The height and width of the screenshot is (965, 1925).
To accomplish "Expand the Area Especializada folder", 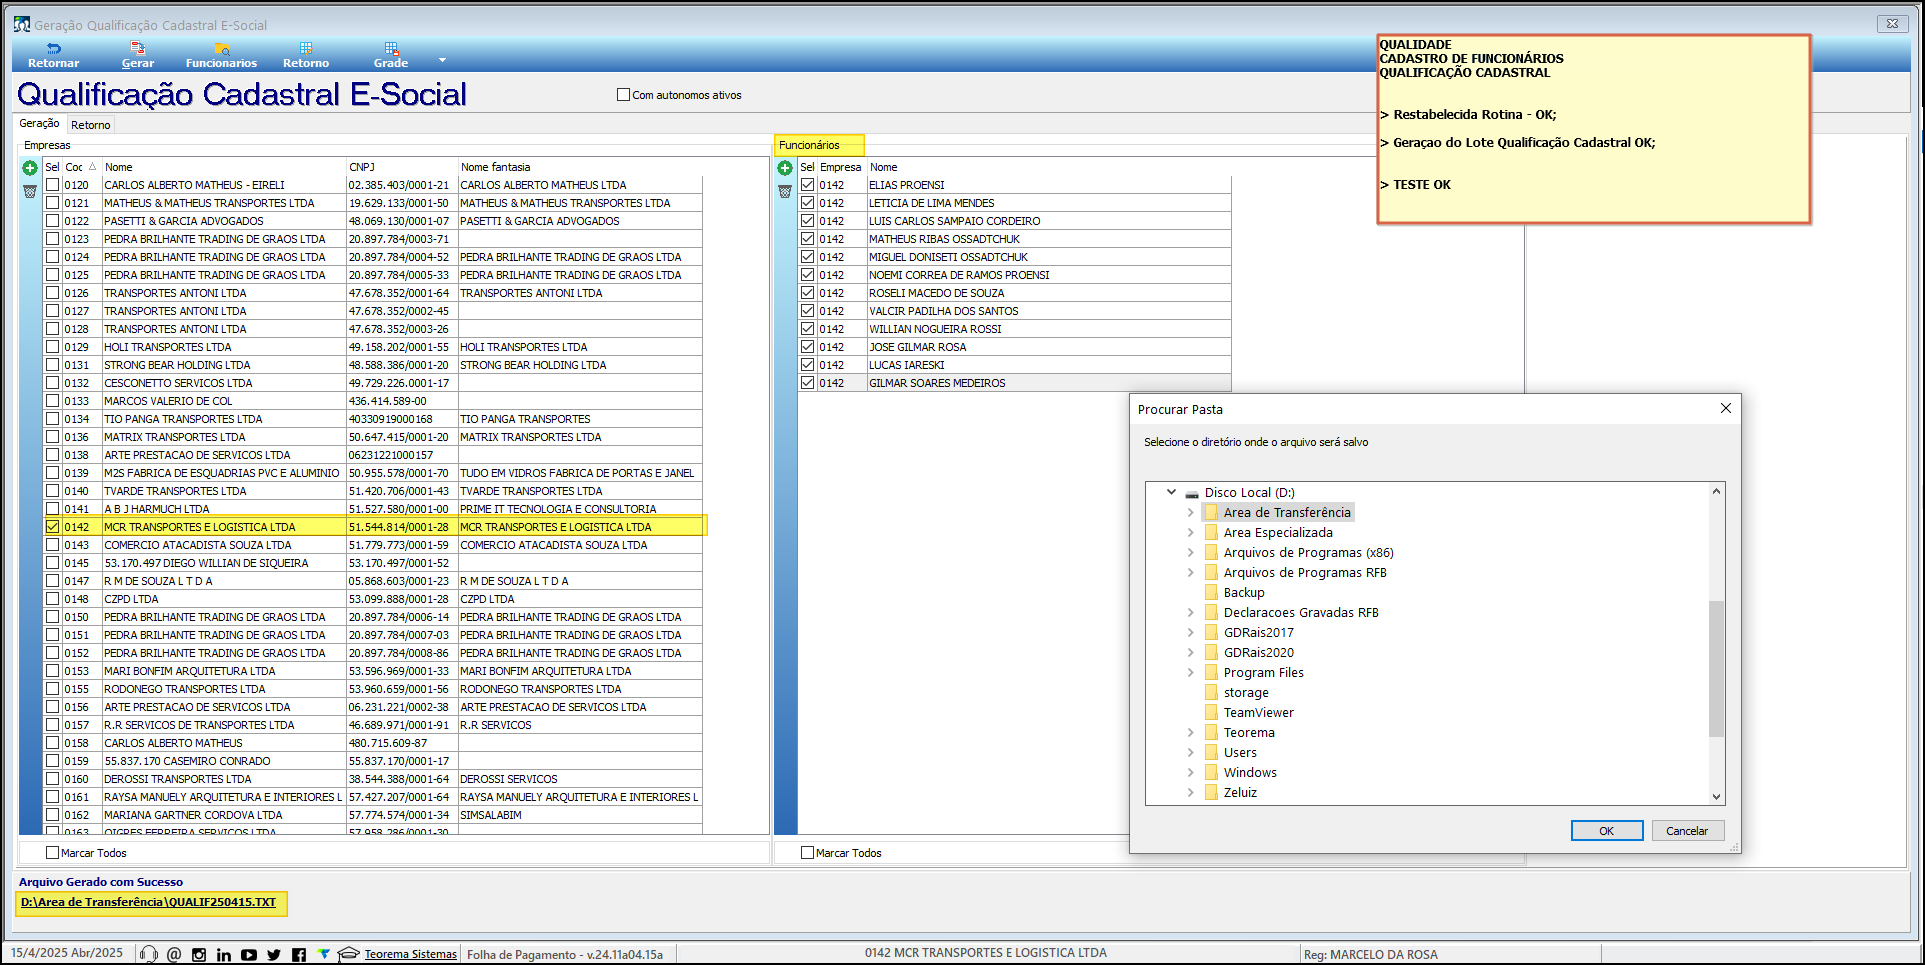I will tap(1190, 532).
